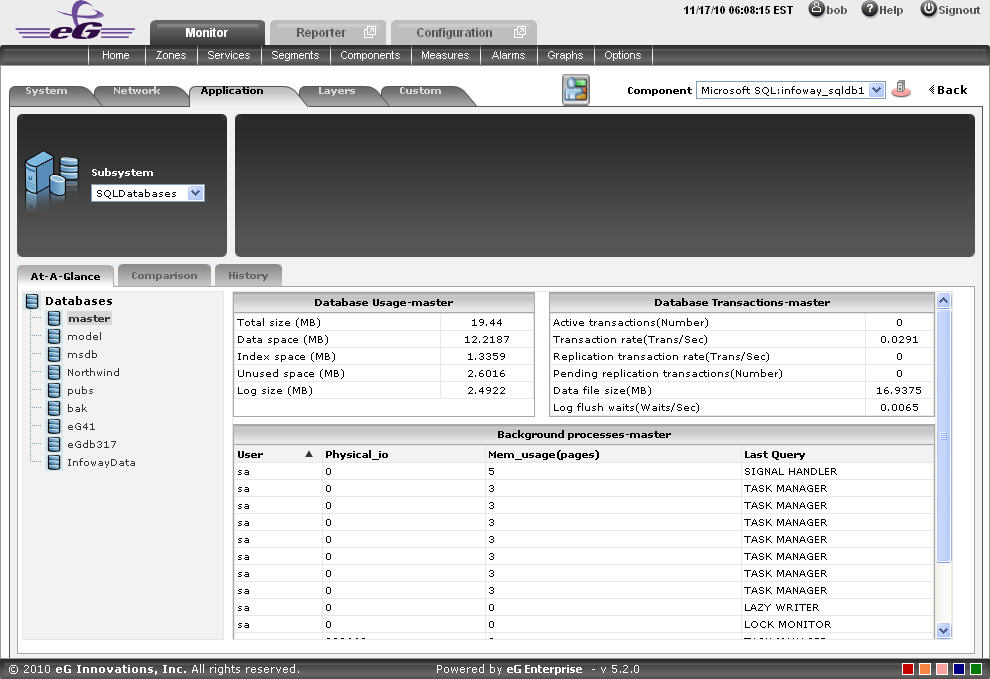Click the Northwind database icon
990x679 pixels.
(x=54, y=373)
